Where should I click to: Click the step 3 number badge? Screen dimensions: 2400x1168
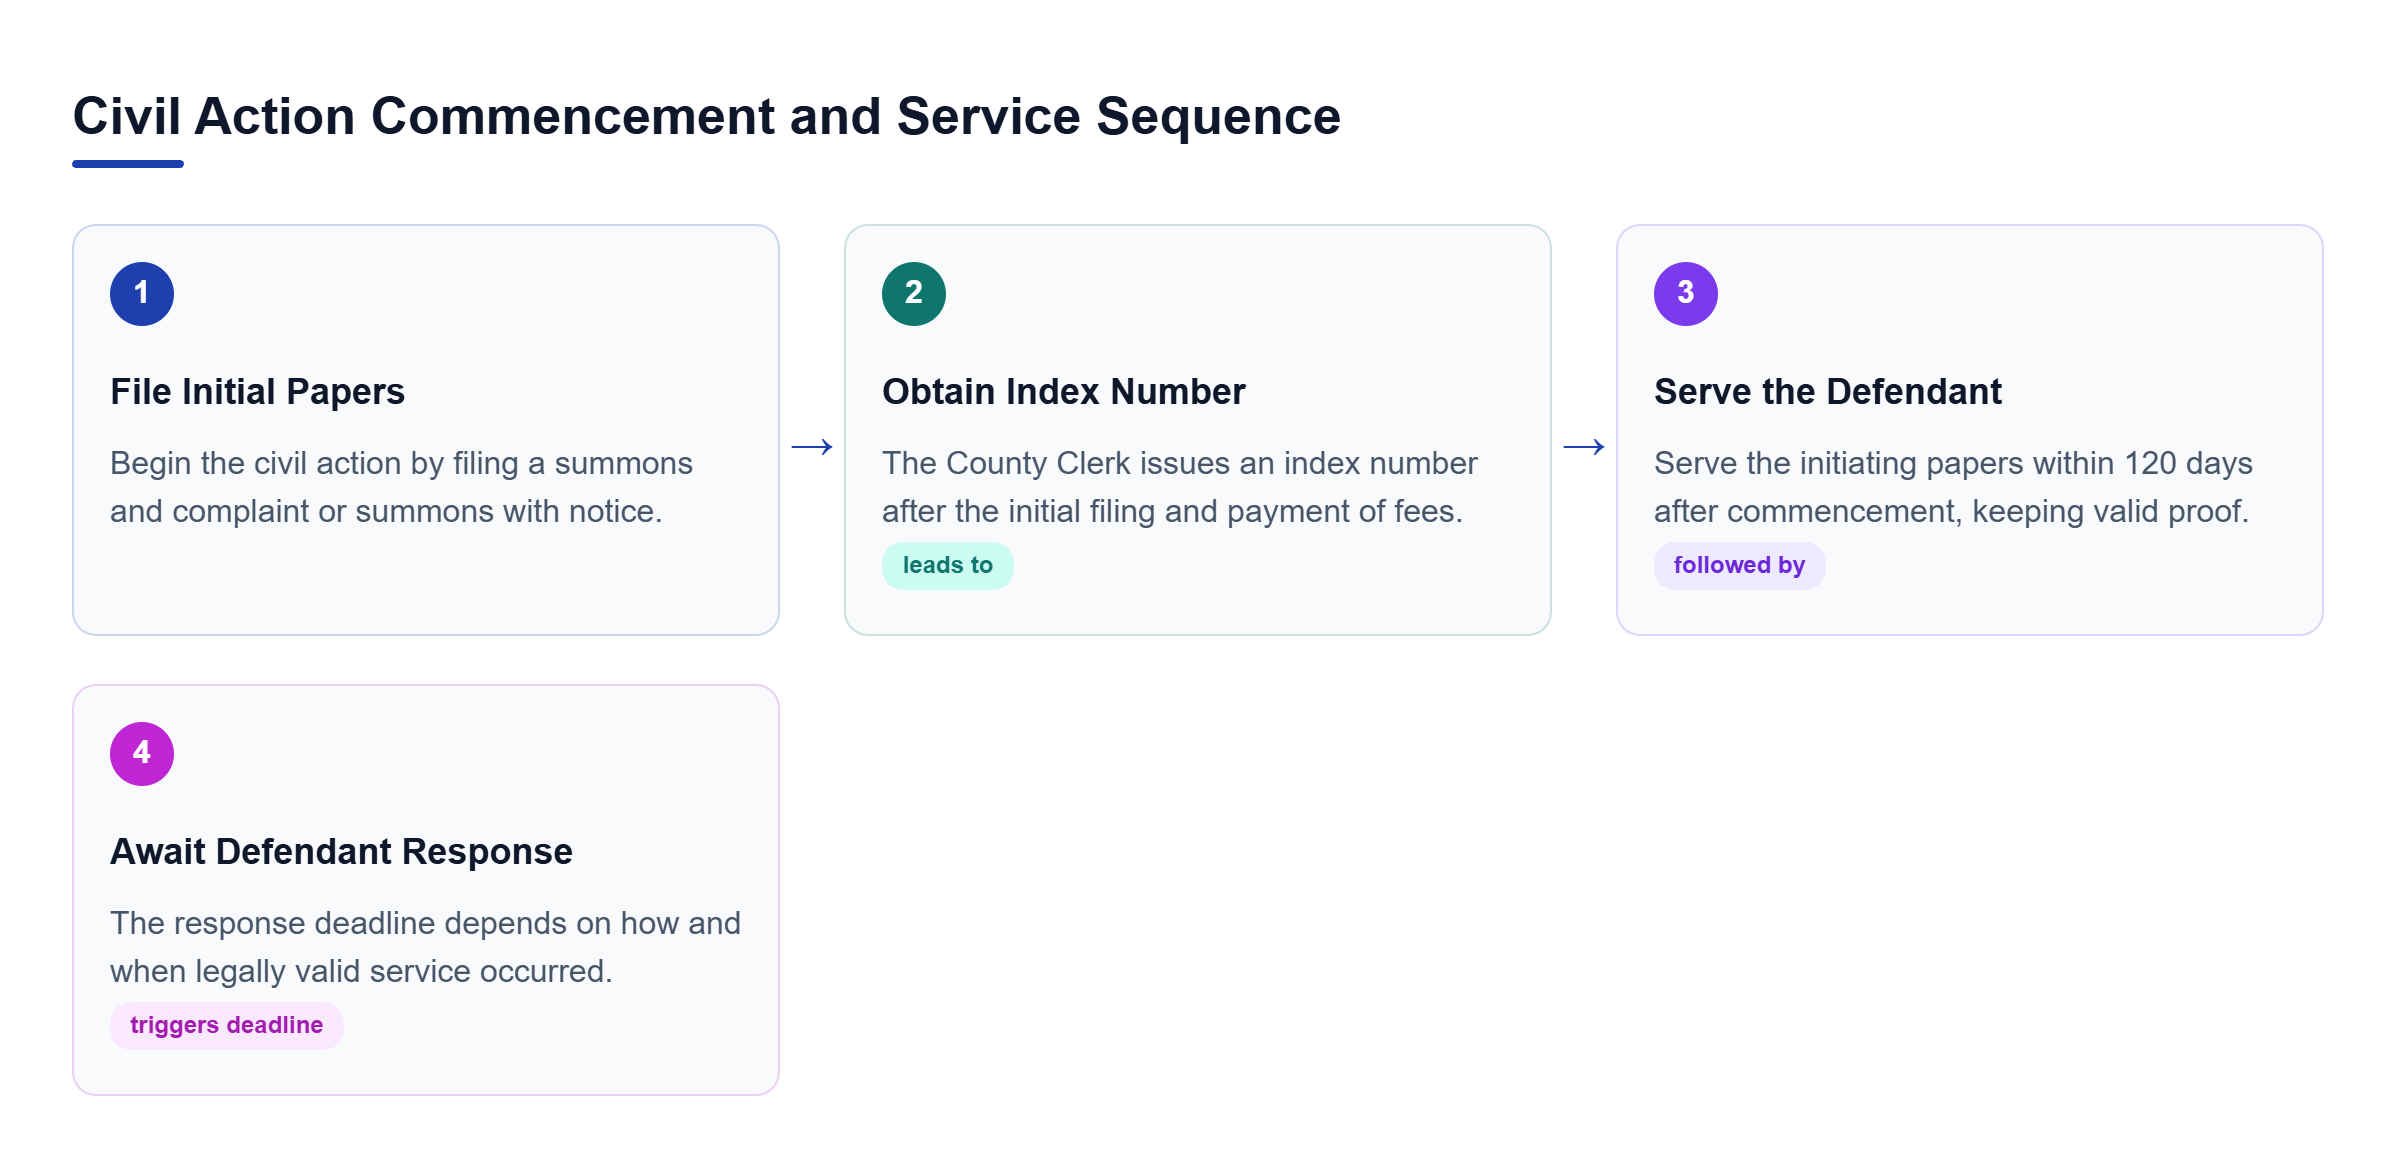1686,294
